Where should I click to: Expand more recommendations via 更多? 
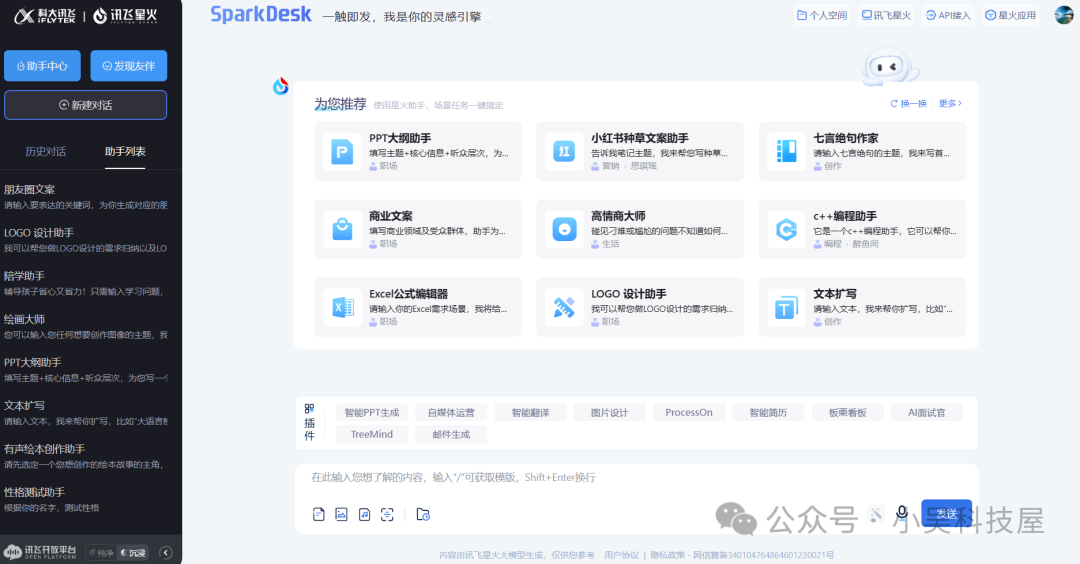tap(950, 103)
